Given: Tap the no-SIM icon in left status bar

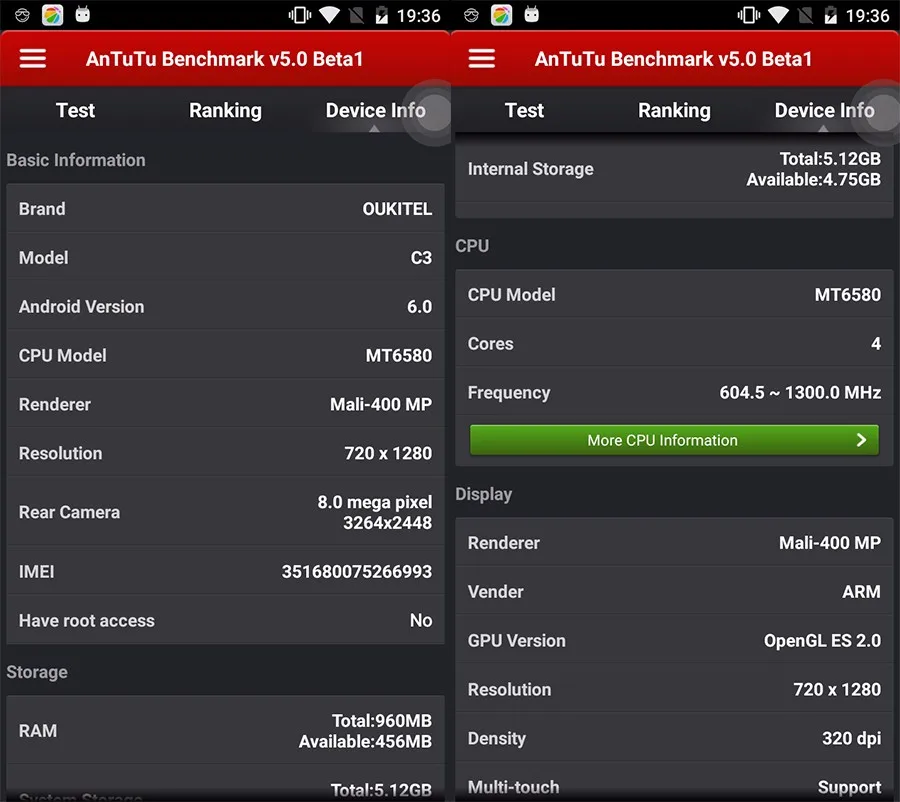Looking at the screenshot, I should click(356, 15).
